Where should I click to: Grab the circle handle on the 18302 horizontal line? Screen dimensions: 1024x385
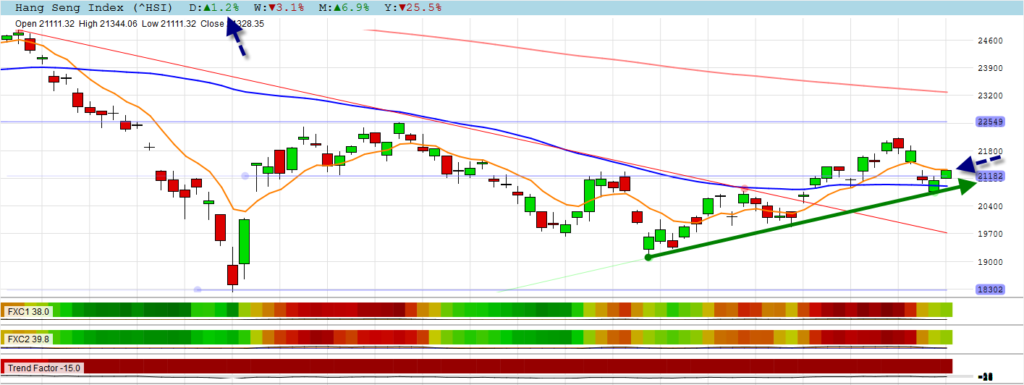click(198, 289)
